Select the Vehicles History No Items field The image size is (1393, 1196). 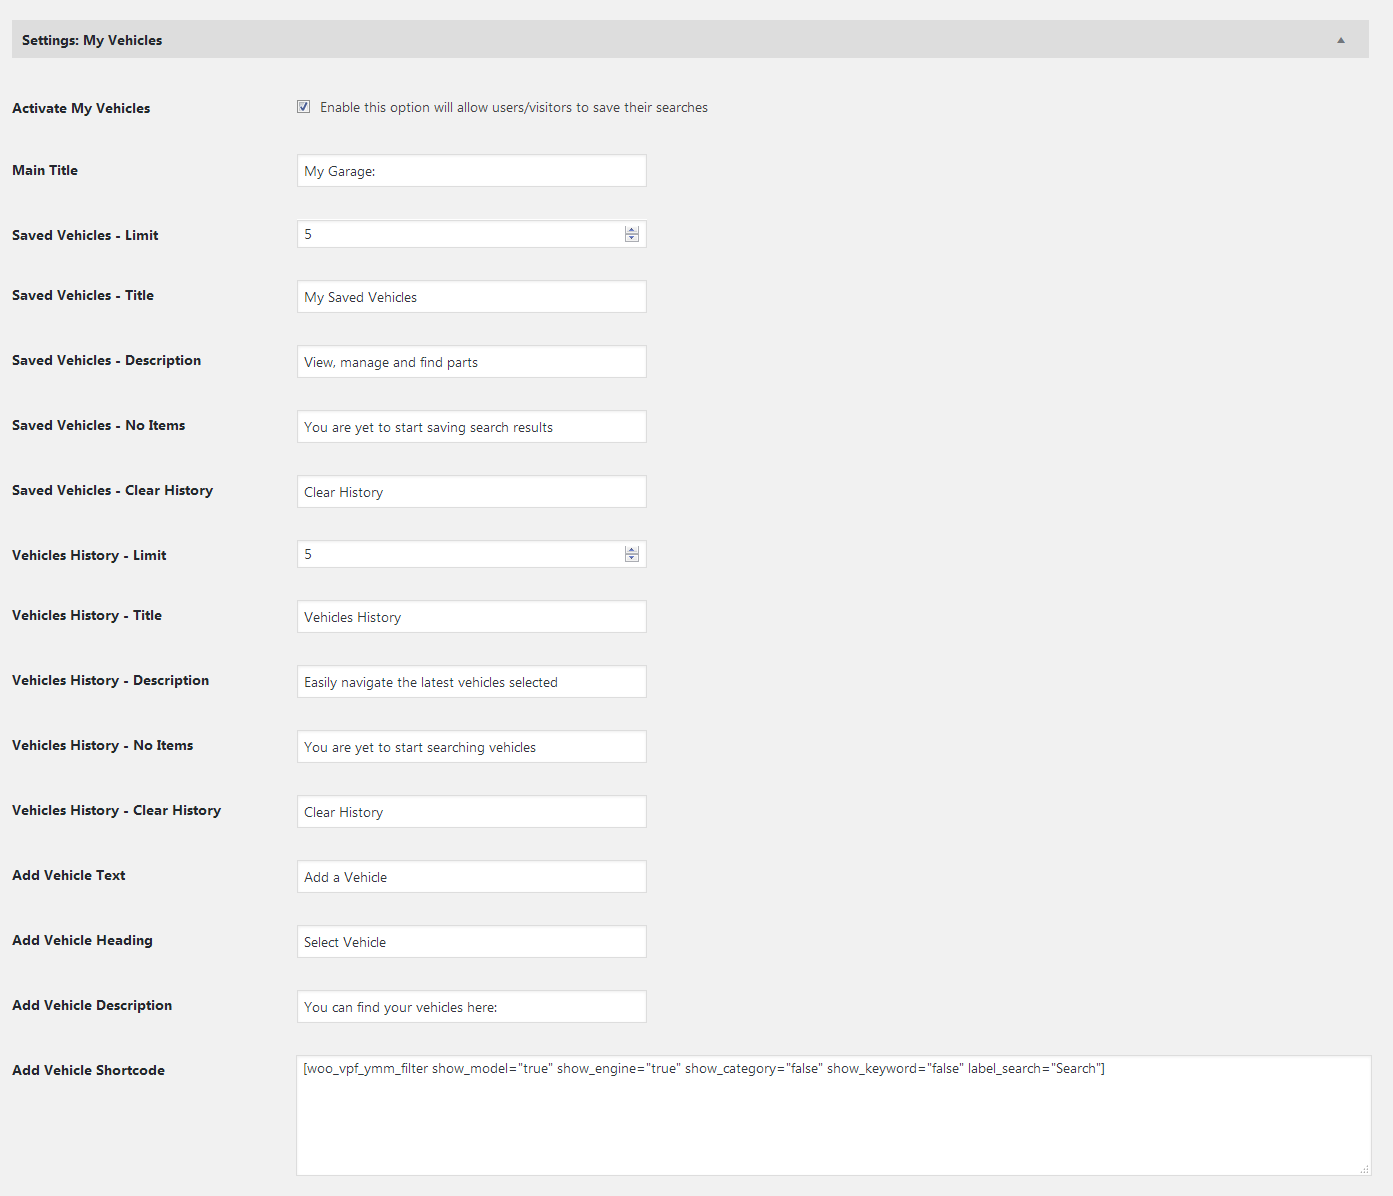471,747
